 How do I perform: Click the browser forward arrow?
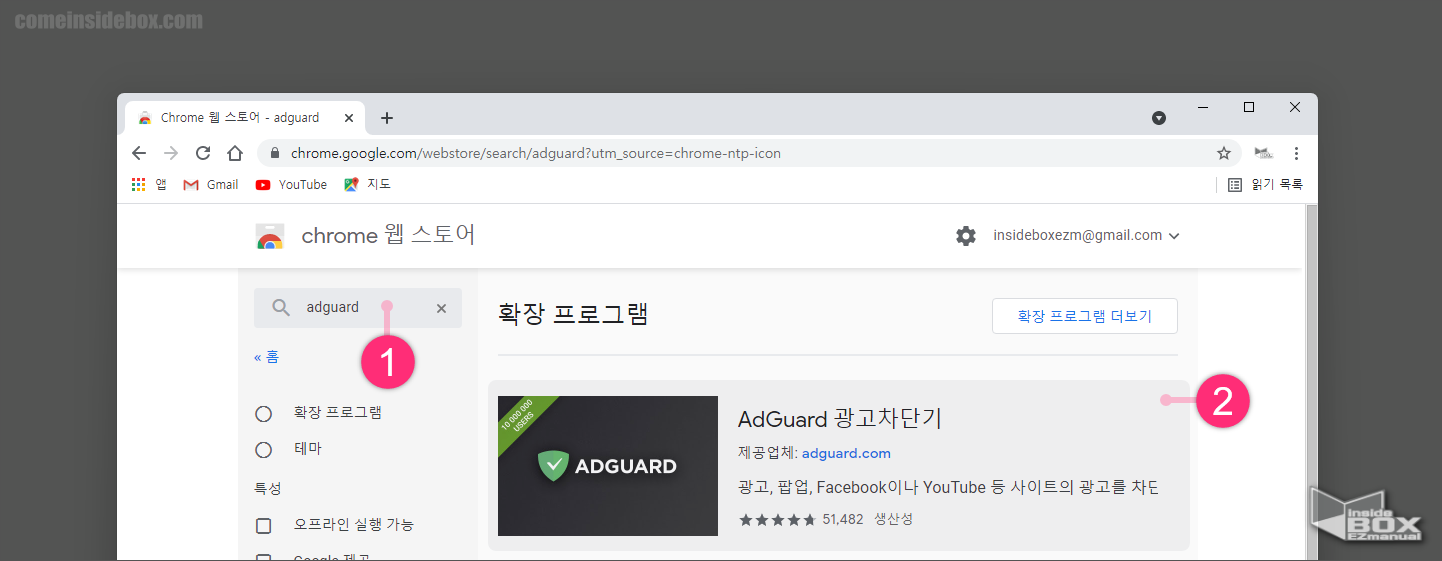coord(171,153)
